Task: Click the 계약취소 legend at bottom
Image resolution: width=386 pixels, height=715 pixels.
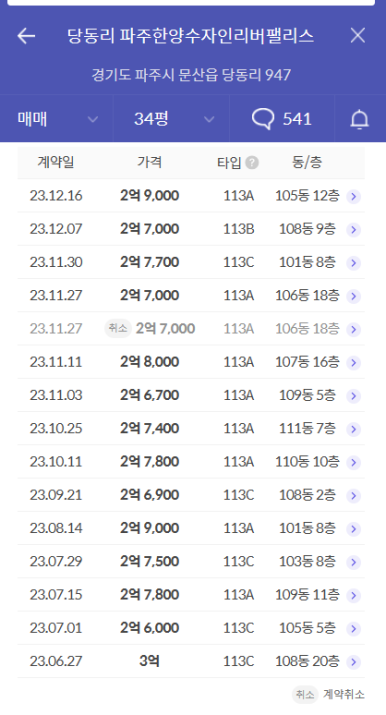Action: click(344, 694)
